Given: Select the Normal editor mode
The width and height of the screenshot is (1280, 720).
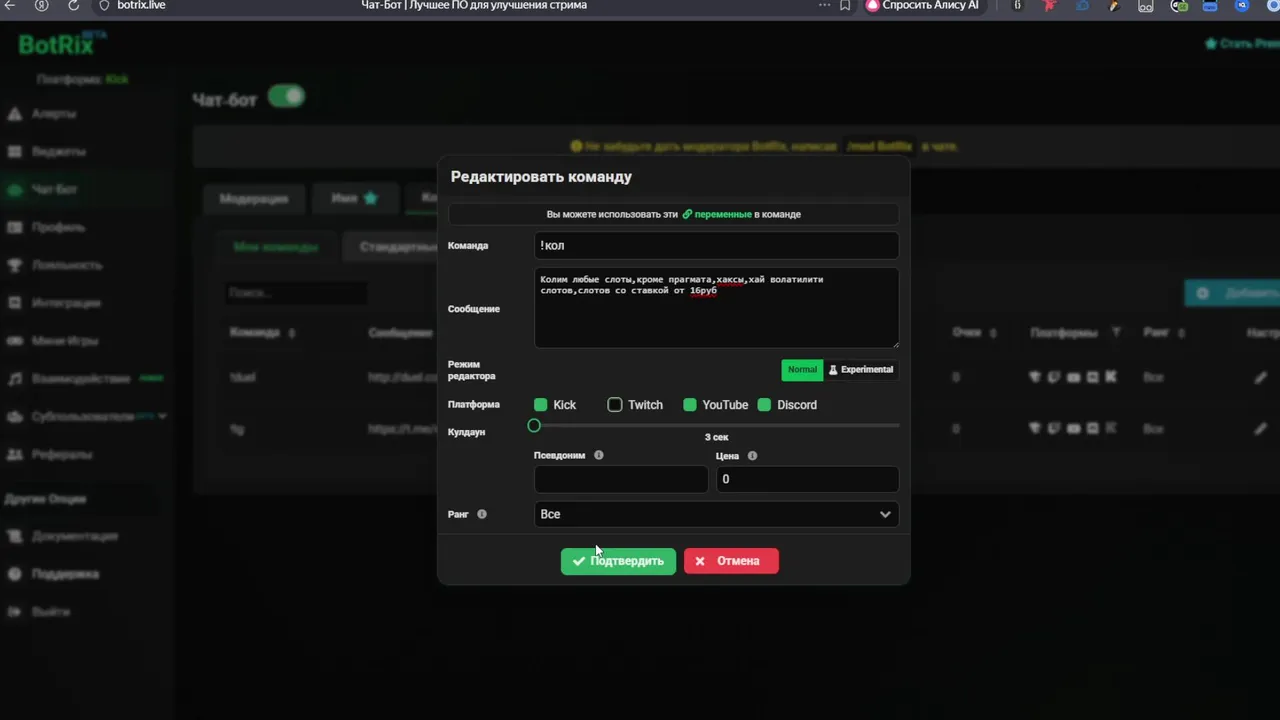Looking at the screenshot, I should pyautogui.click(x=802, y=370).
